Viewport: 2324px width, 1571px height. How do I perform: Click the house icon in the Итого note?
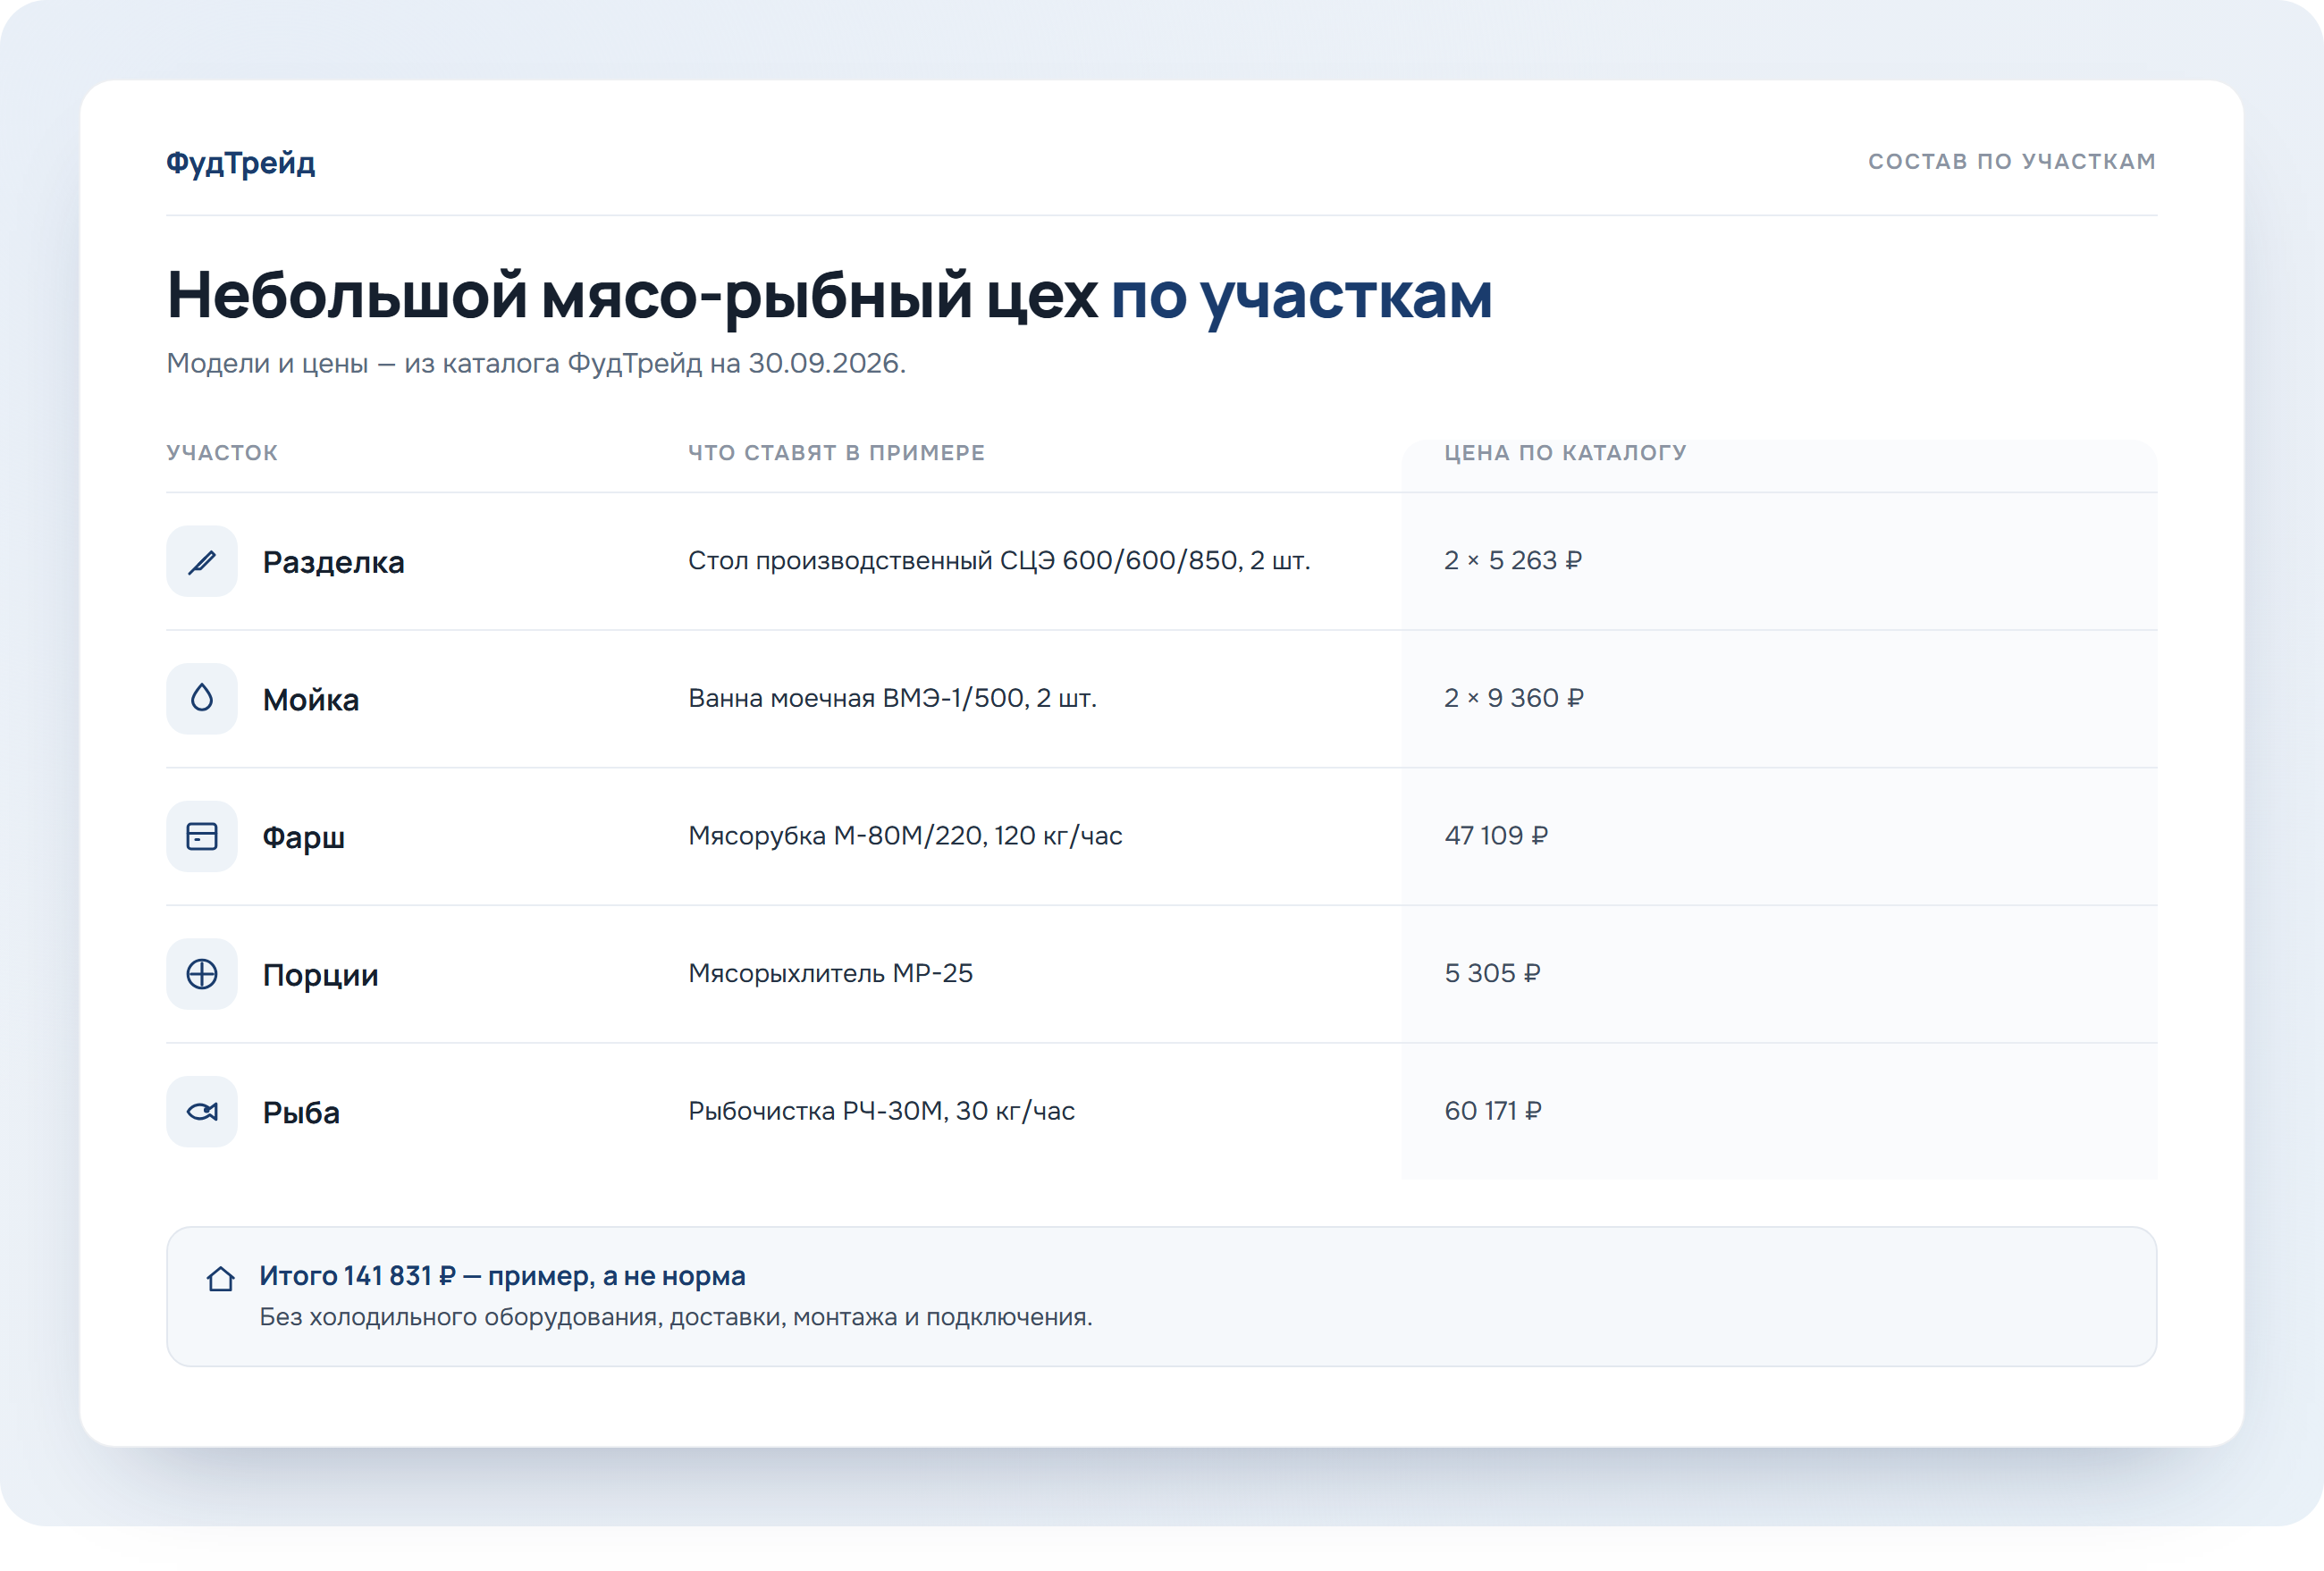click(x=221, y=1278)
